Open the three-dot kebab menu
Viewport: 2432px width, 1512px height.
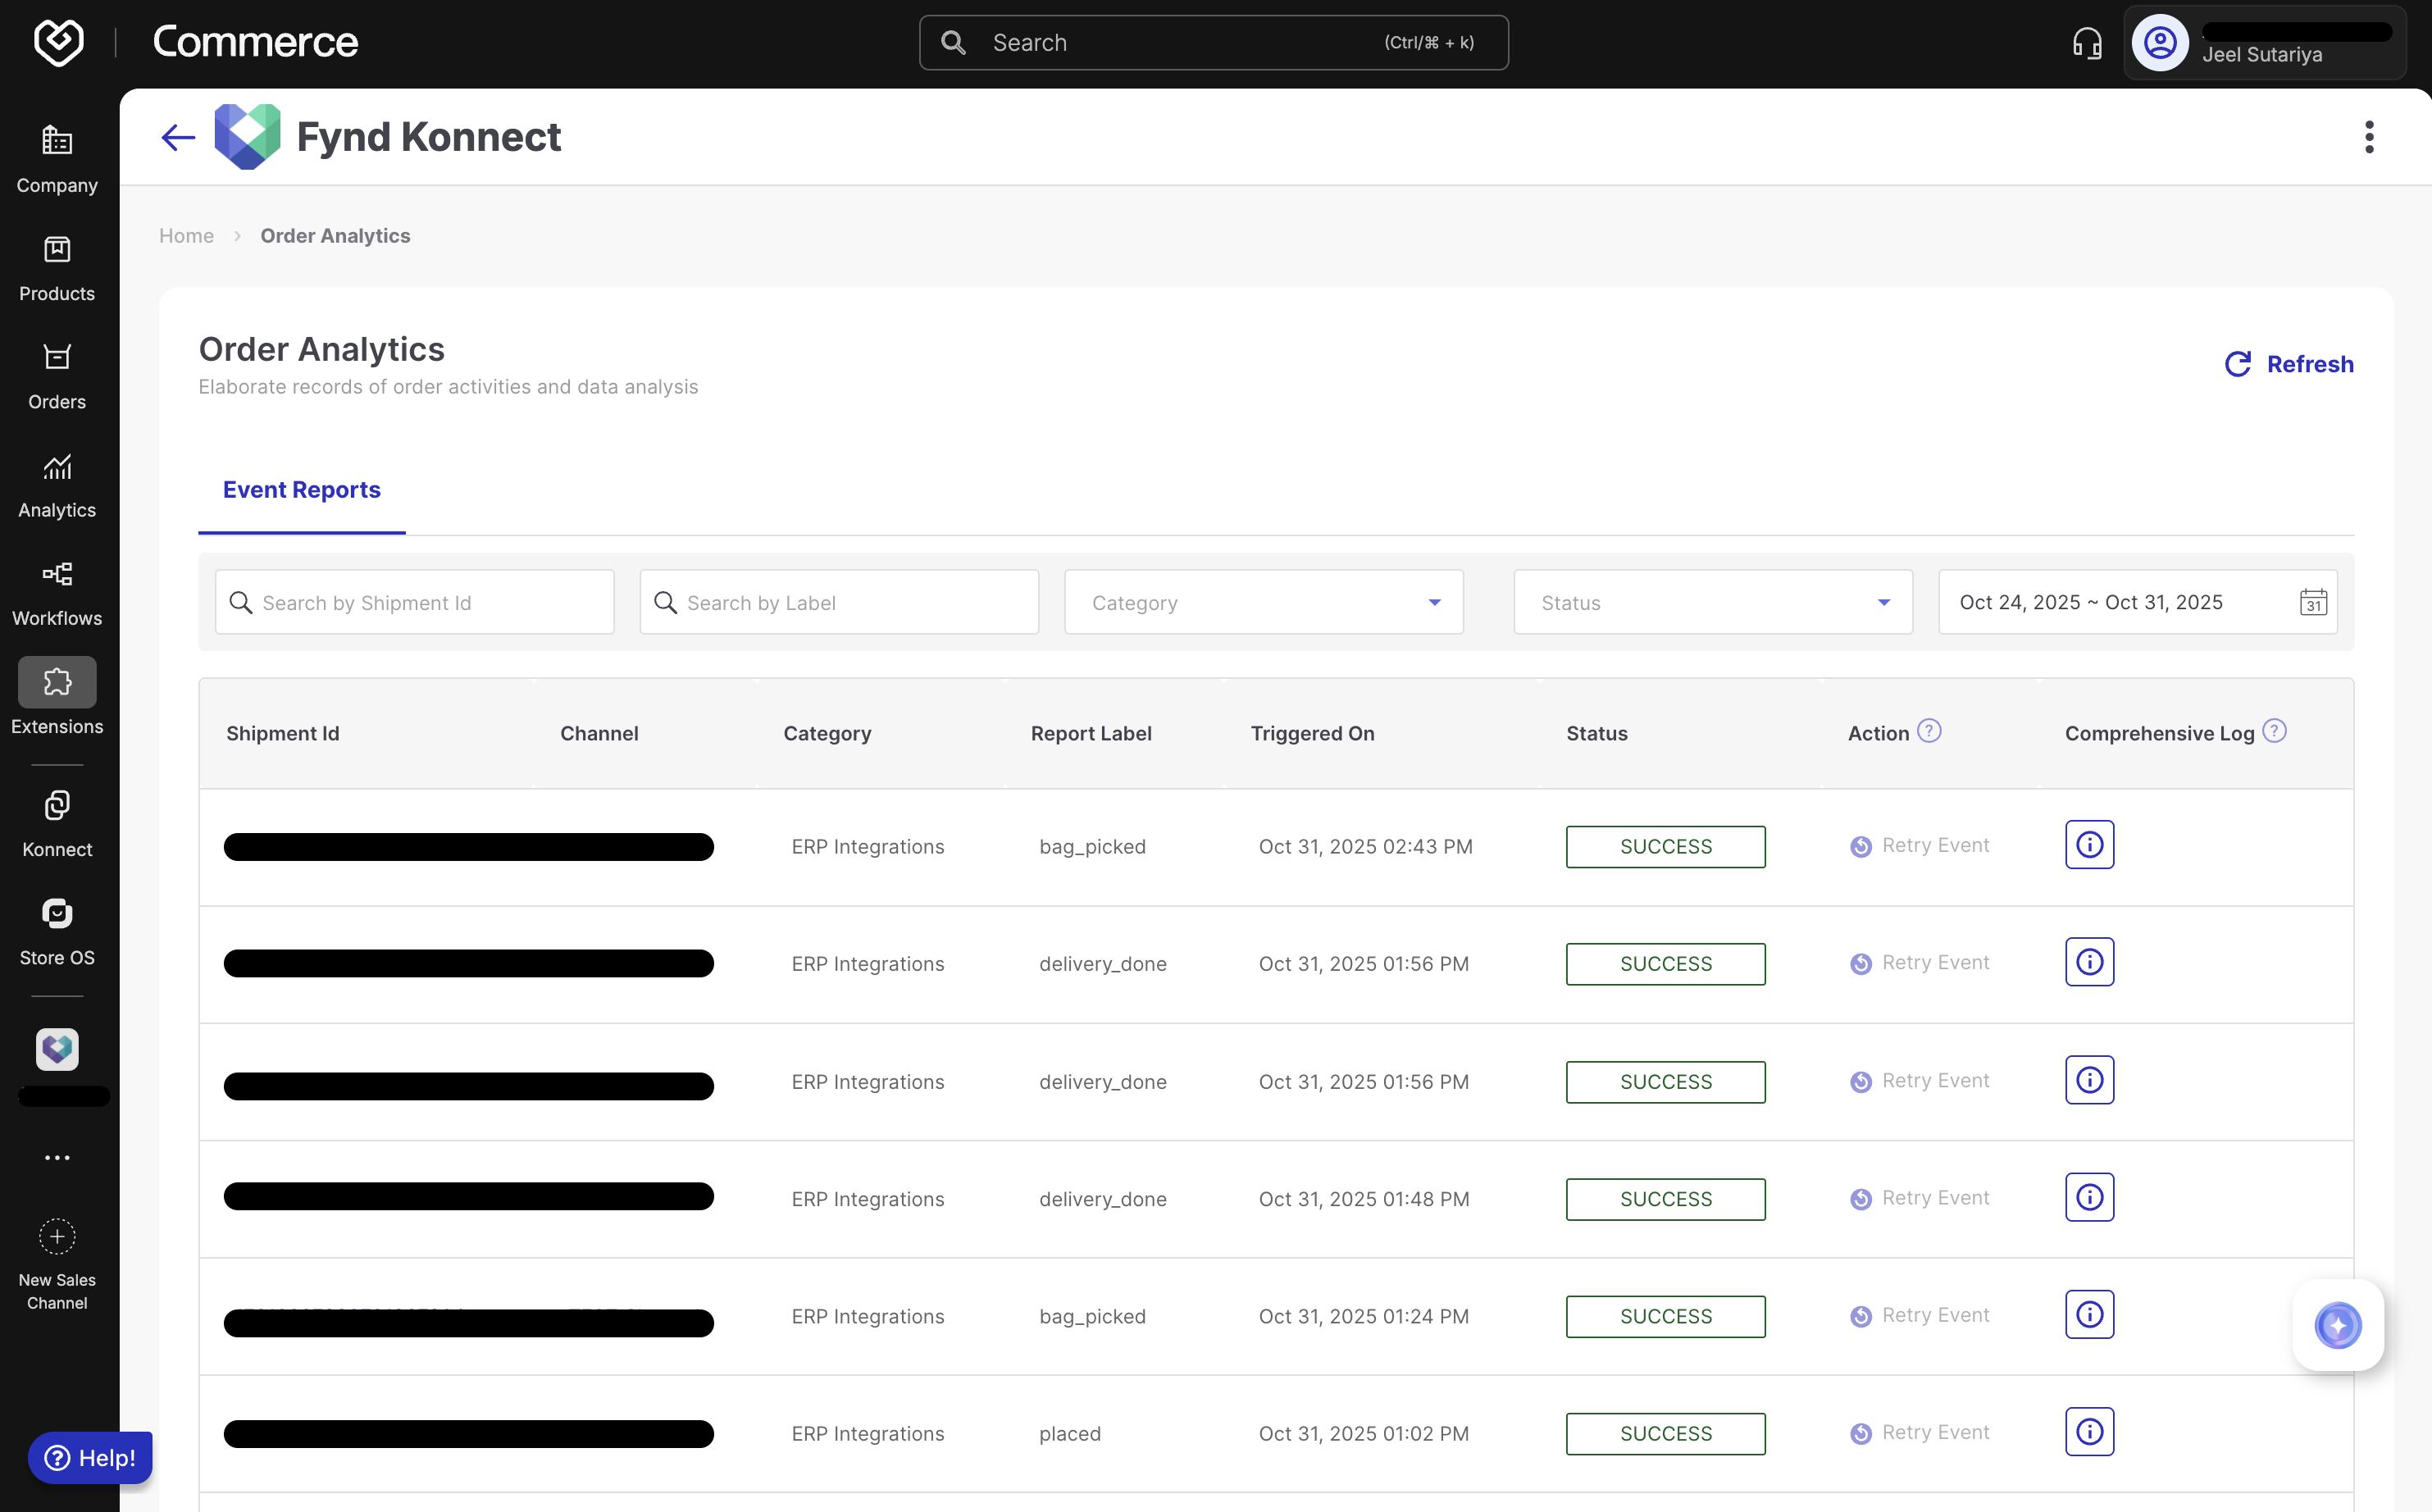click(2368, 137)
